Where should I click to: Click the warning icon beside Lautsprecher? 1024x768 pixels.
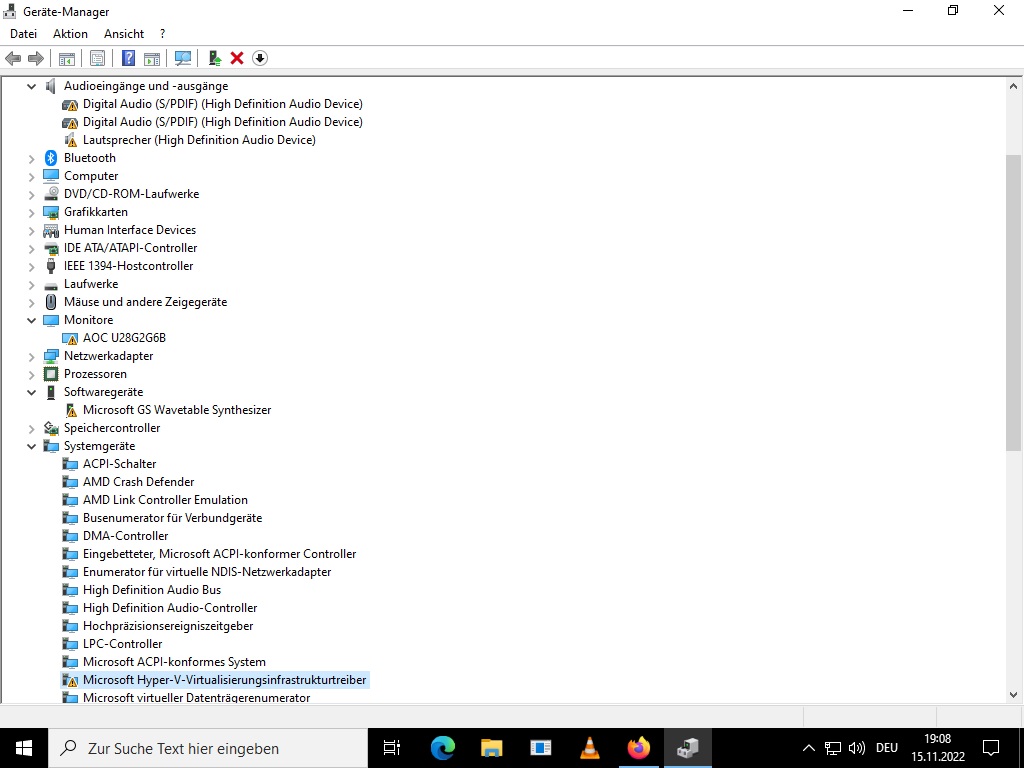[70, 140]
